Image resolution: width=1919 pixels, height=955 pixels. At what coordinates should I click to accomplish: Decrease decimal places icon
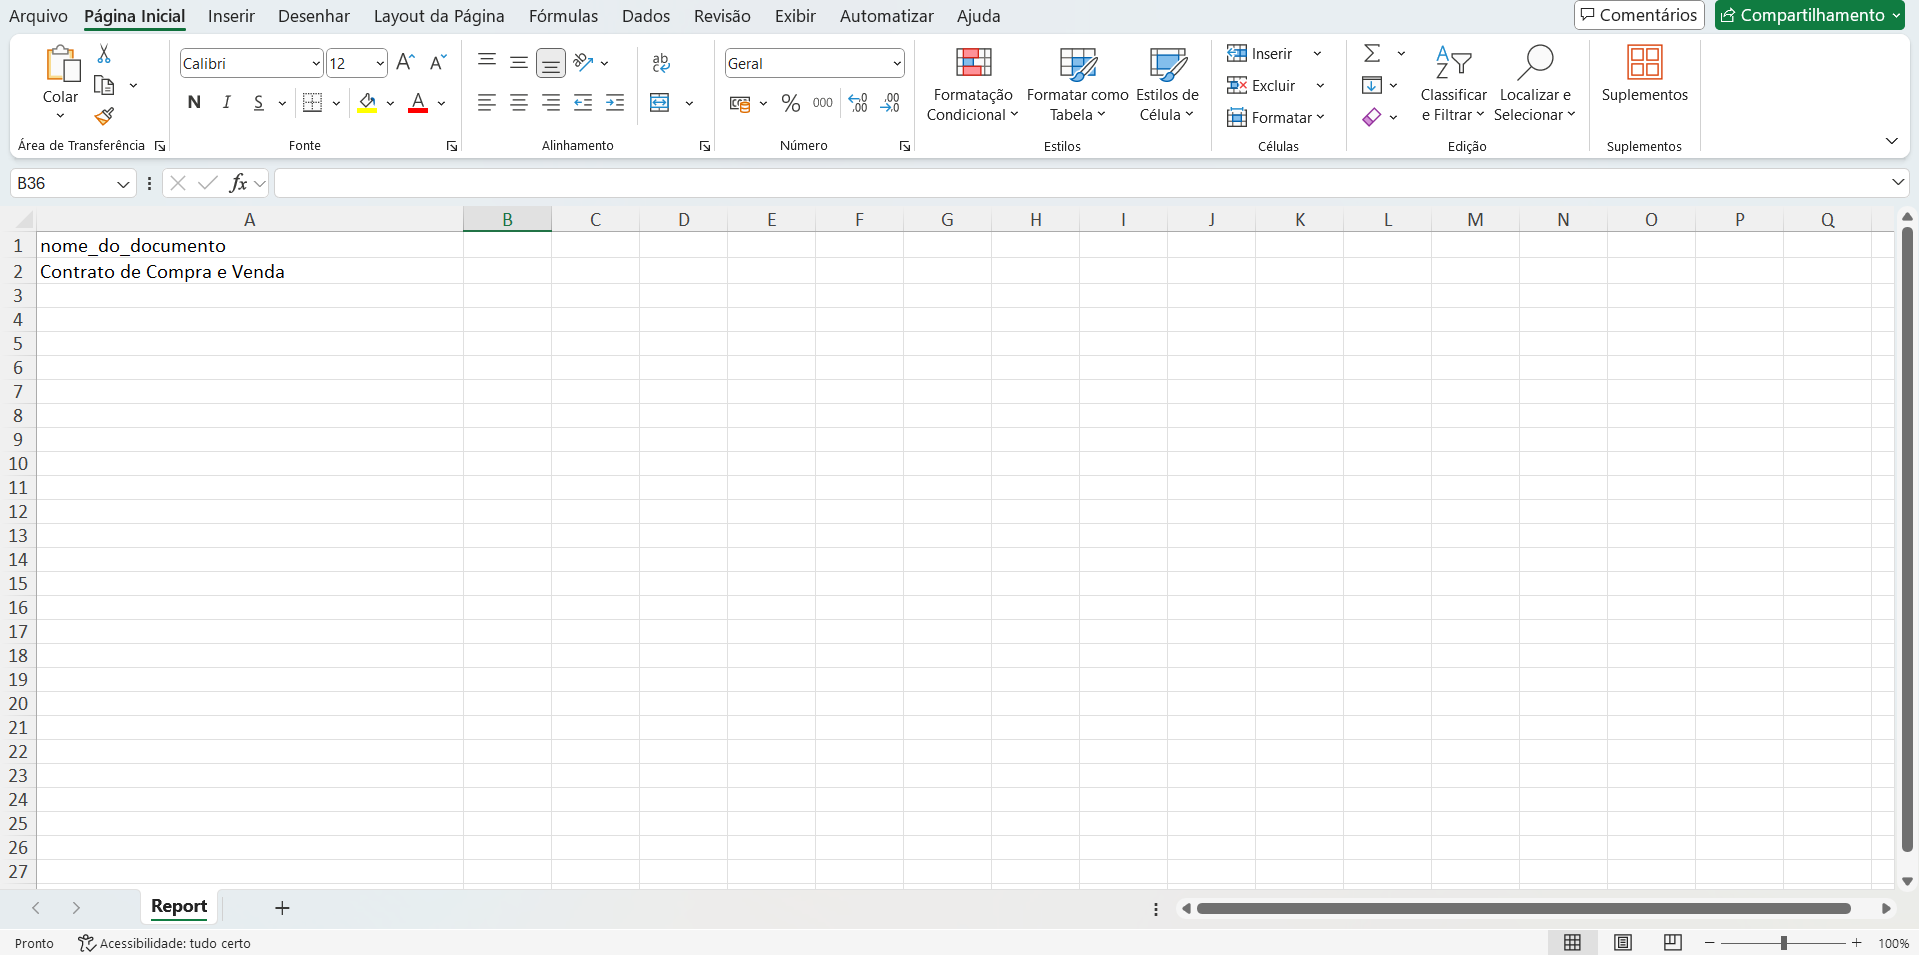click(x=890, y=103)
